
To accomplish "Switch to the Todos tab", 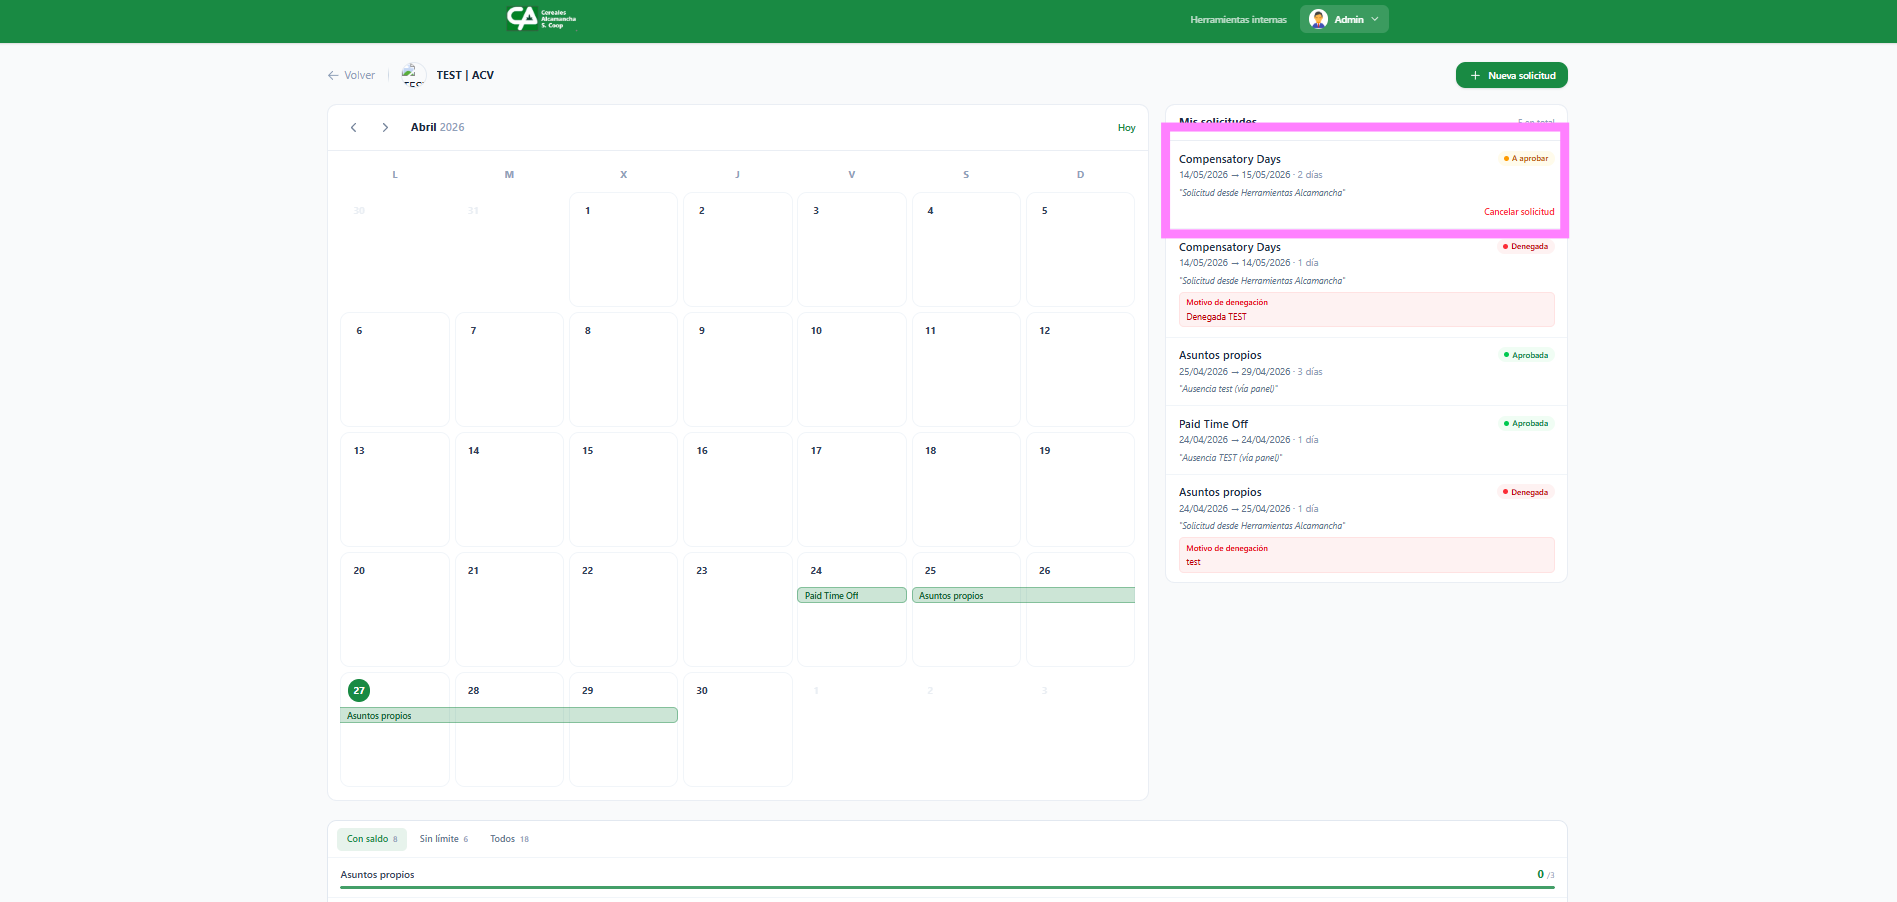I will 508,839.
